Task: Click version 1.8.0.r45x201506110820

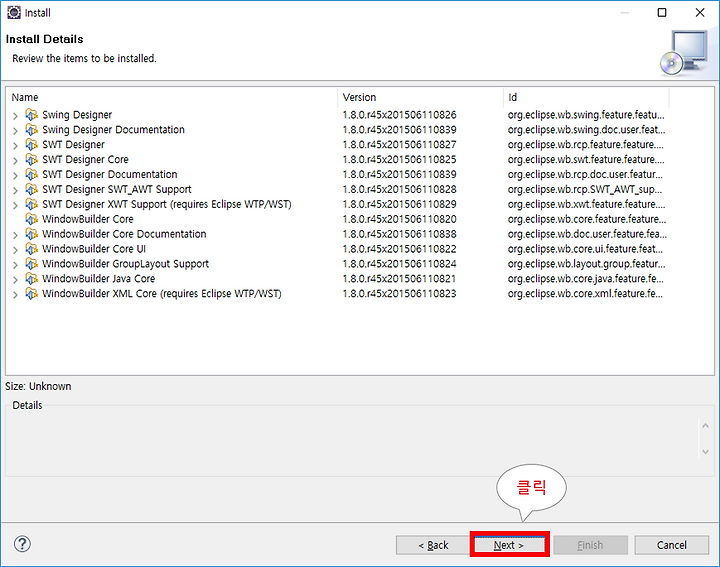Action: pyautogui.click(x=399, y=219)
